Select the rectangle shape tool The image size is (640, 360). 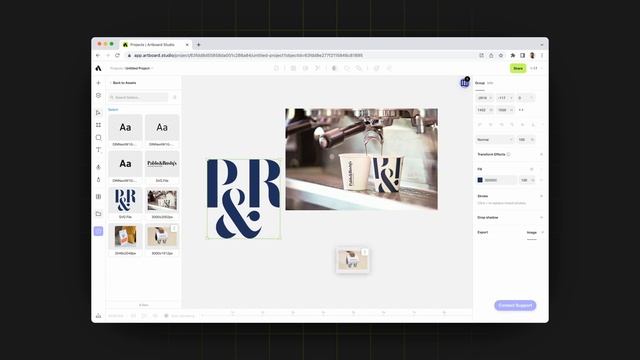pos(98,138)
